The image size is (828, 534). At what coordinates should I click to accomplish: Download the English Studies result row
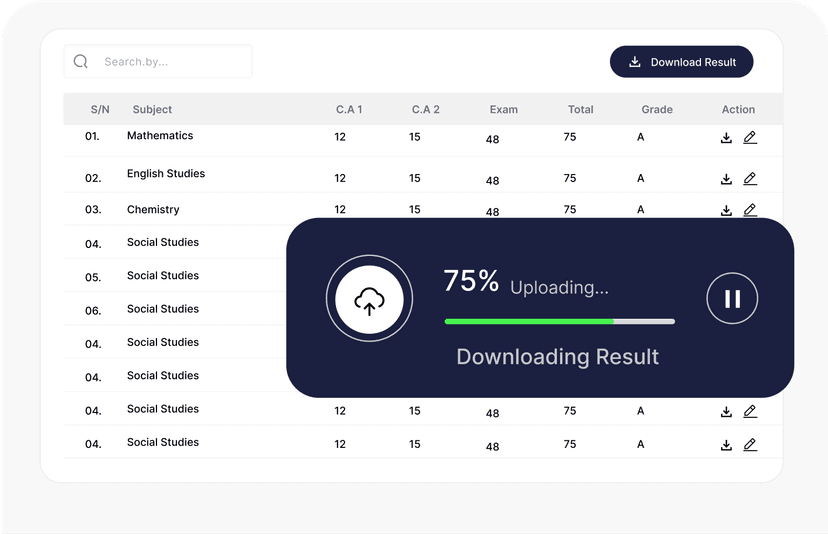point(727,179)
